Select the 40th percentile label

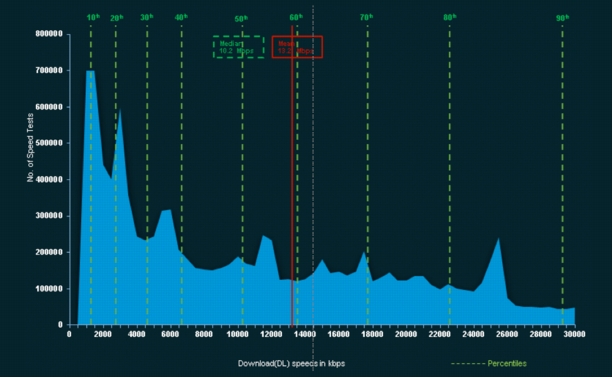(x=181, y=18)
